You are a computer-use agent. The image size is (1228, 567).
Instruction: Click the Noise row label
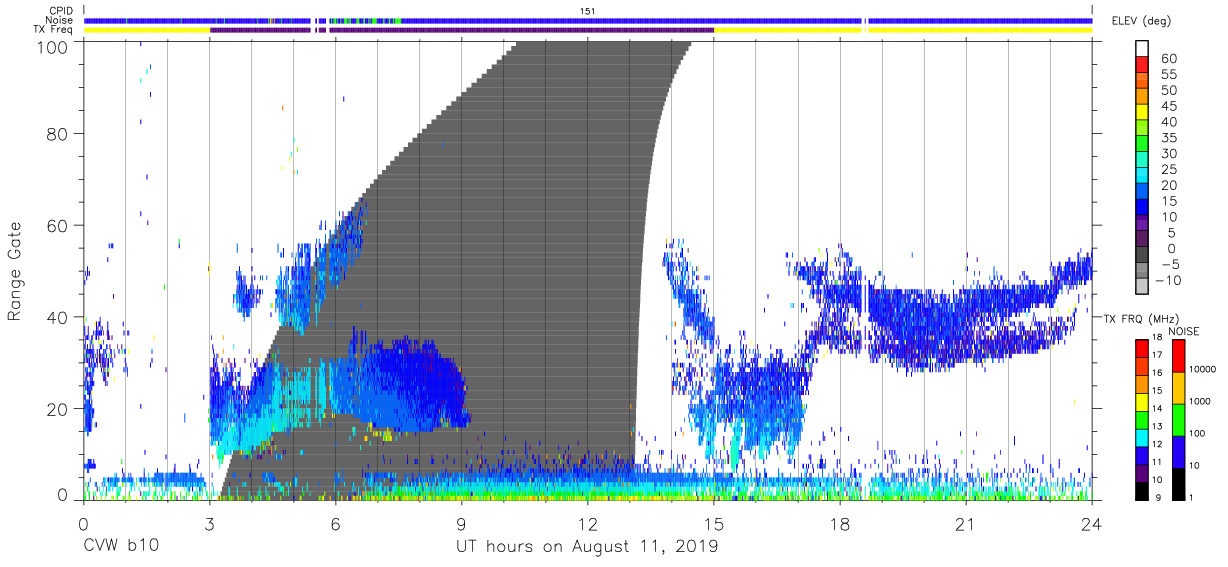point(61,20)
